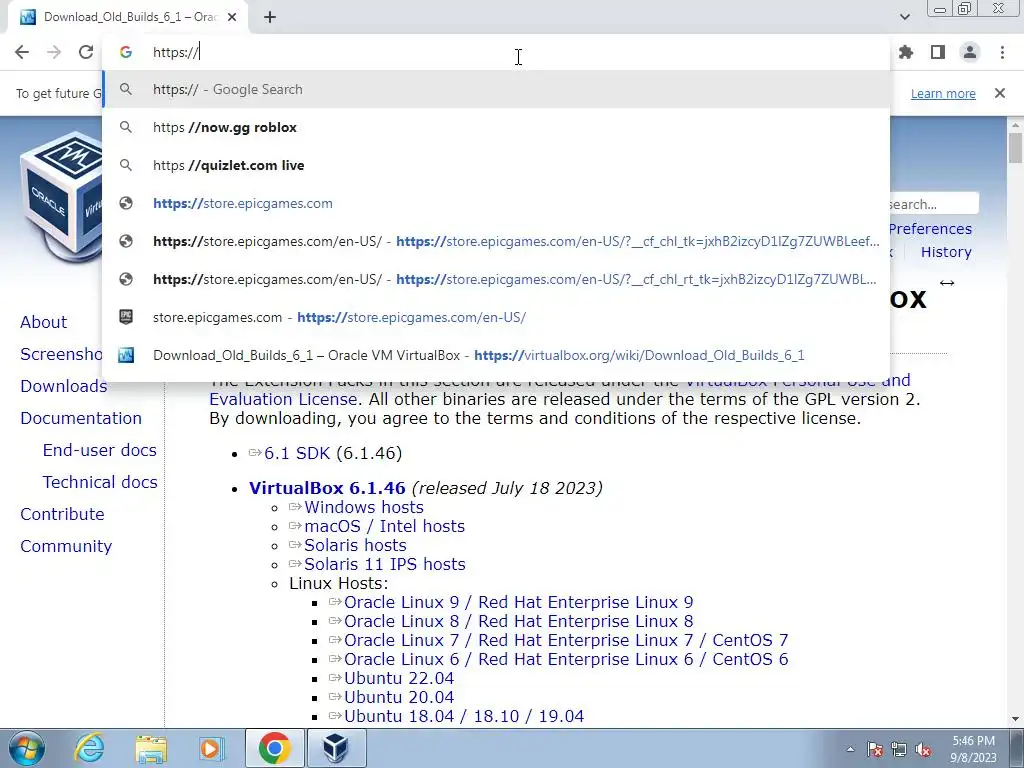
Task: Expand the tab search chevron
Action: pyautogui.click(x=904, y=17)
